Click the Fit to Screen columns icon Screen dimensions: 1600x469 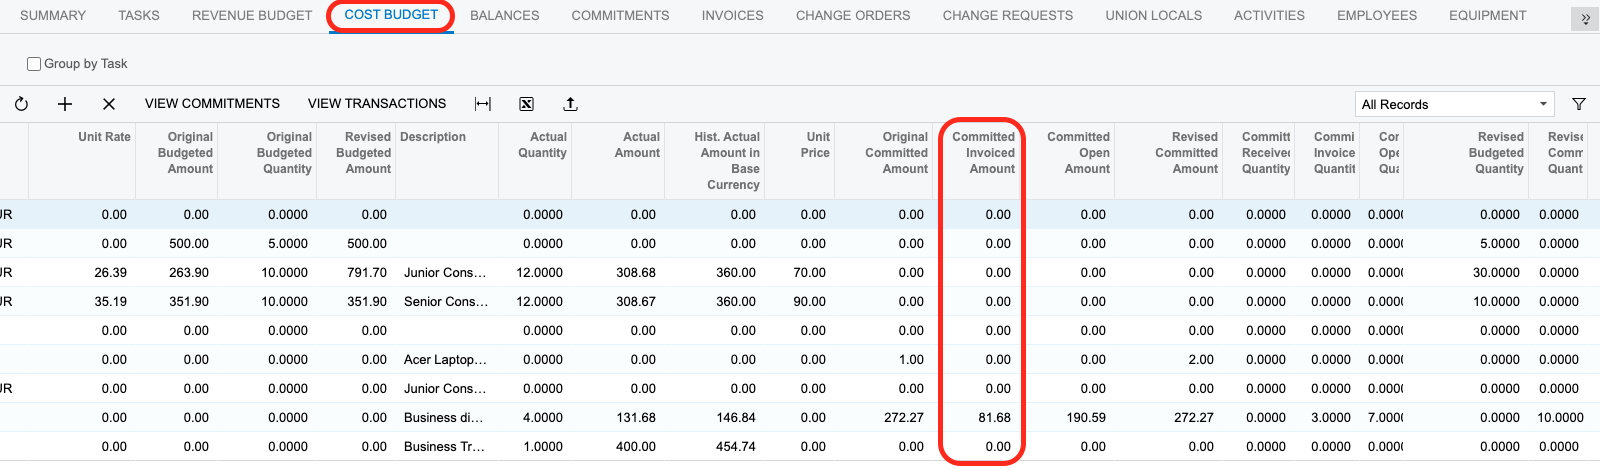[x=483, y=104]
